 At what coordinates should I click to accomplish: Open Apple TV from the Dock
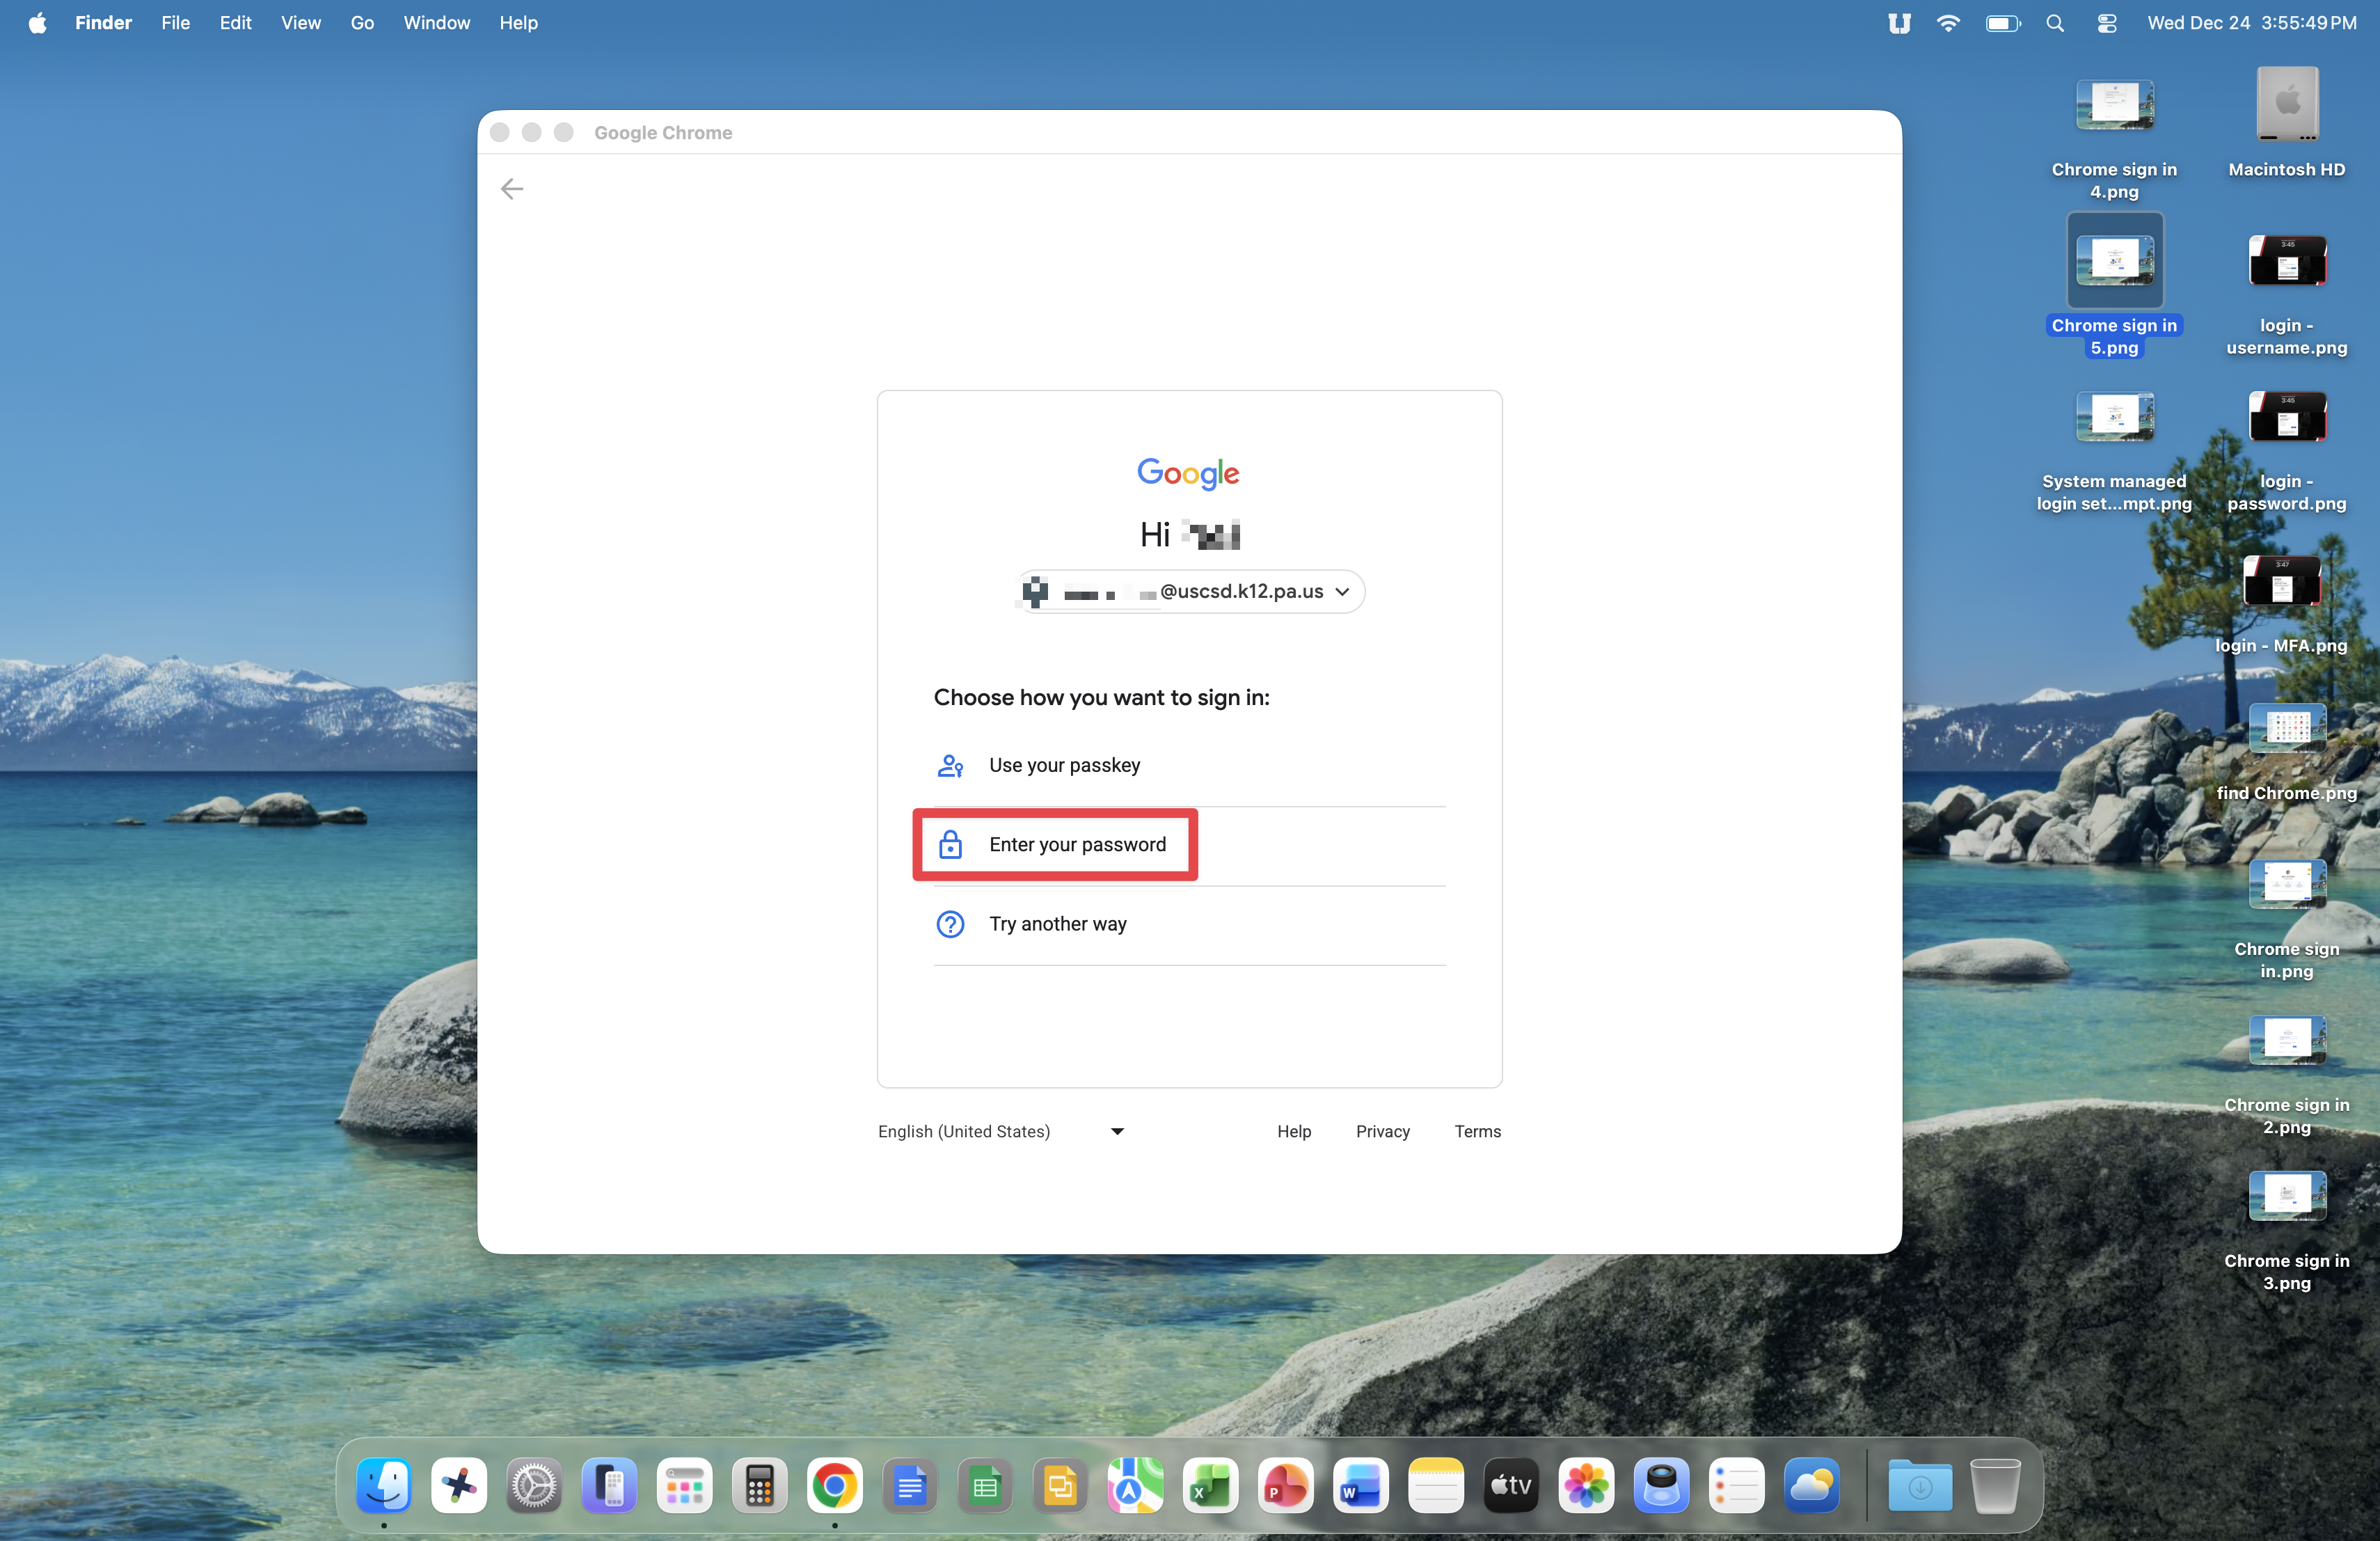1510,1486
